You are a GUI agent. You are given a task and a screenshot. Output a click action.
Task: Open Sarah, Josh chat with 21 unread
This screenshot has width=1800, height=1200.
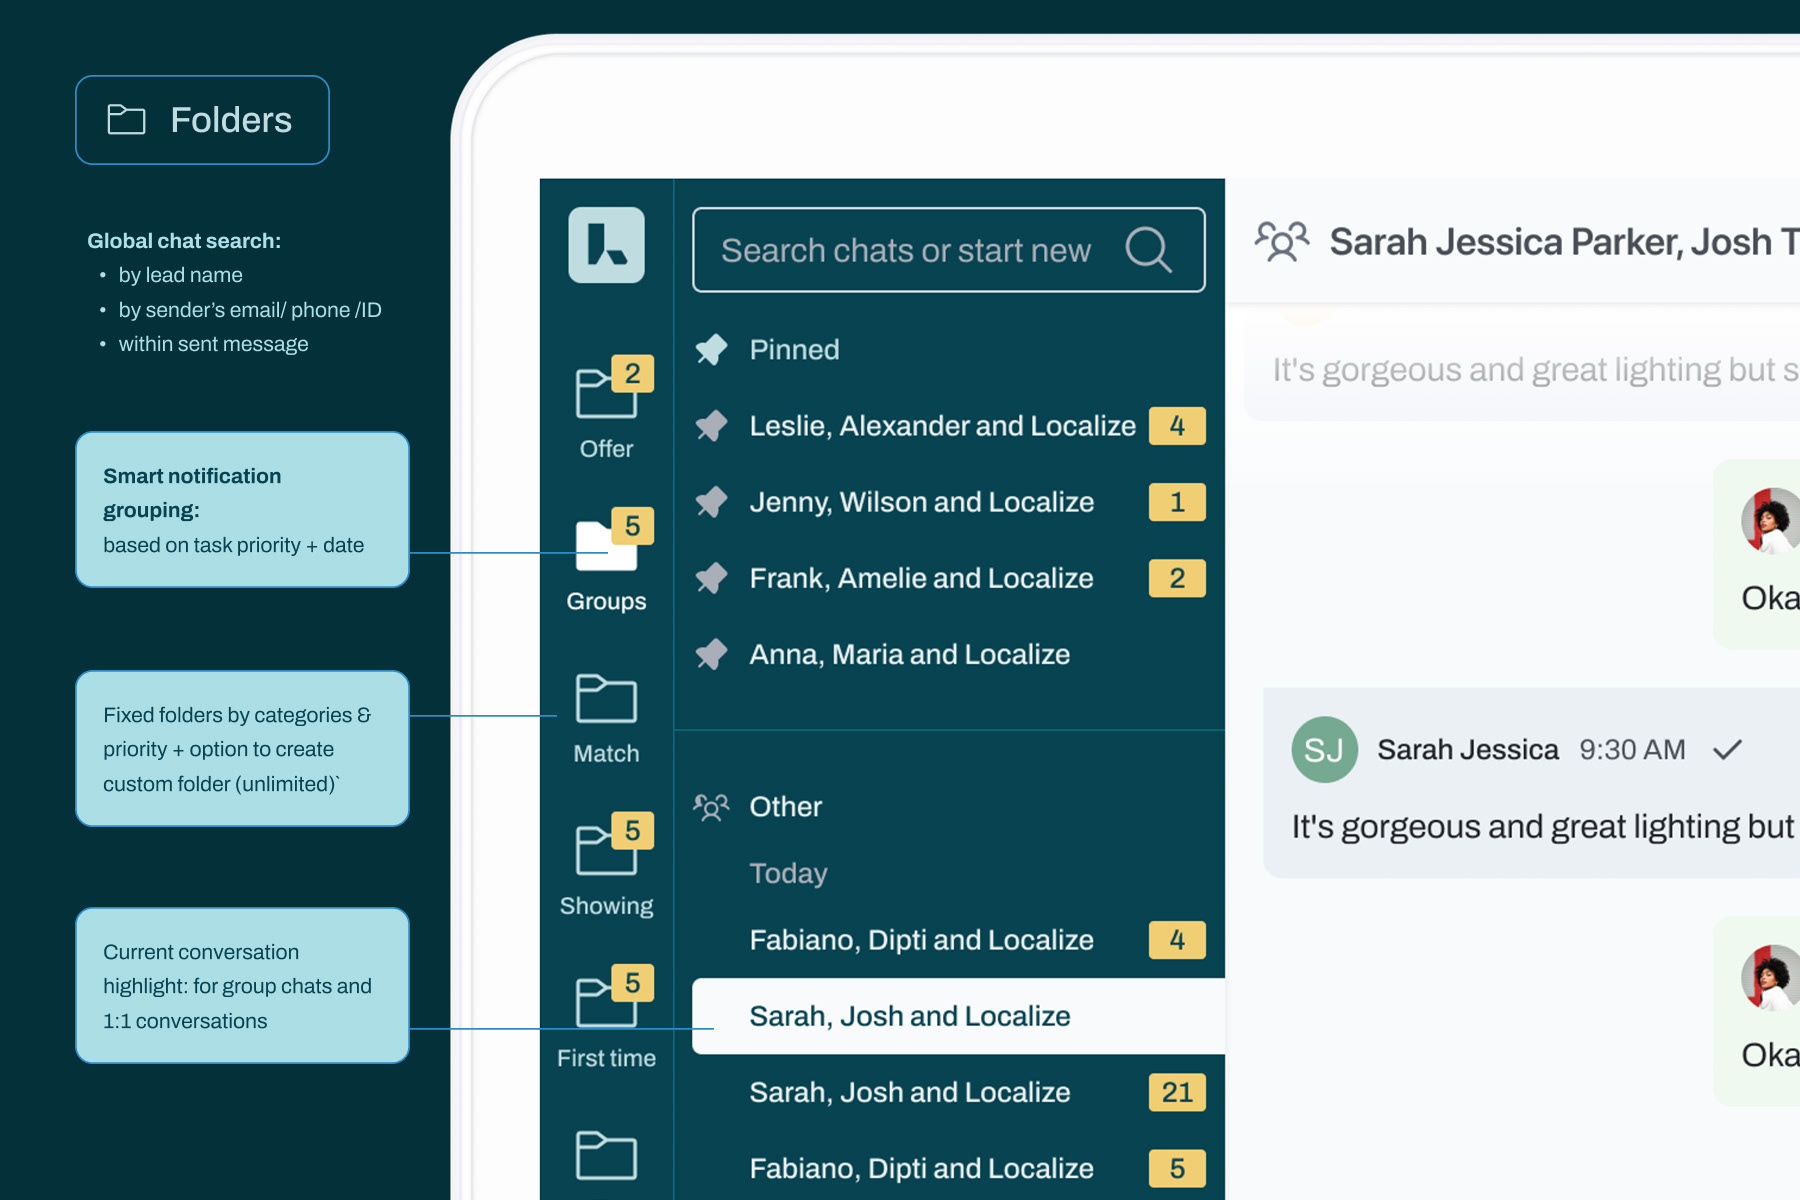[x=949, y=1092]
